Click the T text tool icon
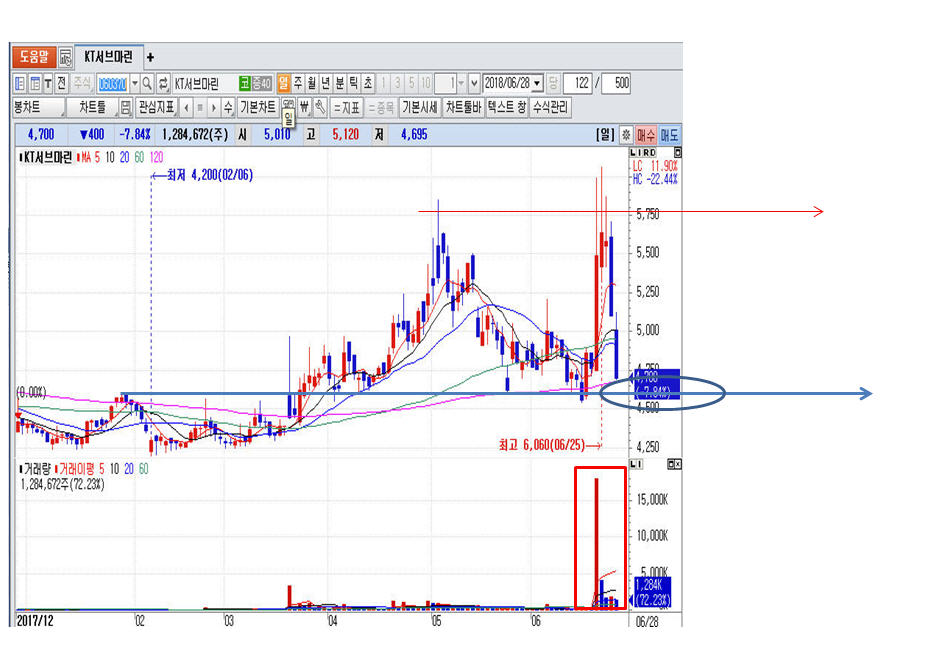Viewport: 938px width, 660px height. click(47, 83)
